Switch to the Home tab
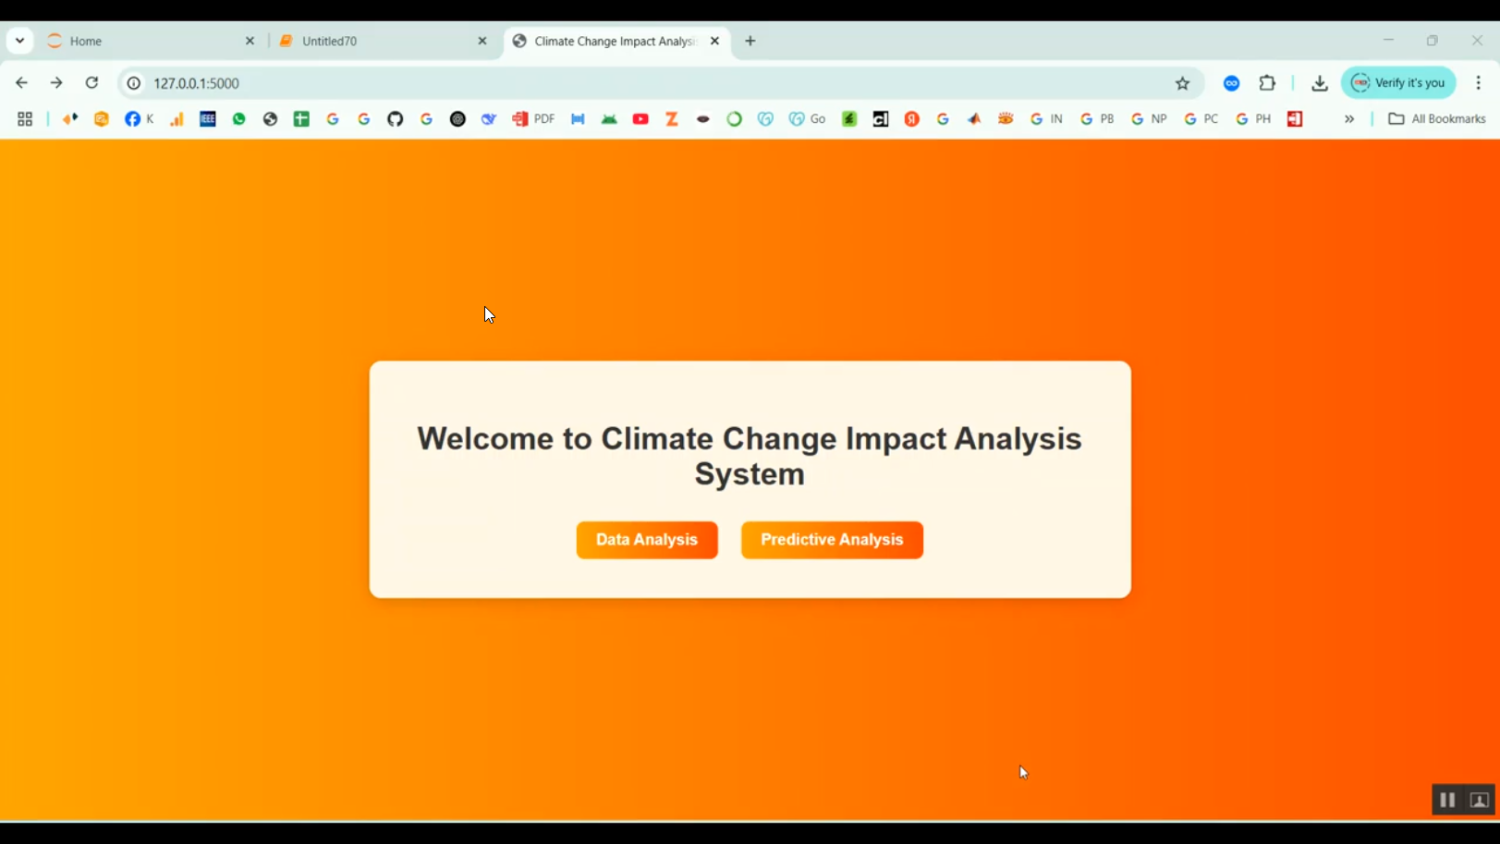 [150, 41]
